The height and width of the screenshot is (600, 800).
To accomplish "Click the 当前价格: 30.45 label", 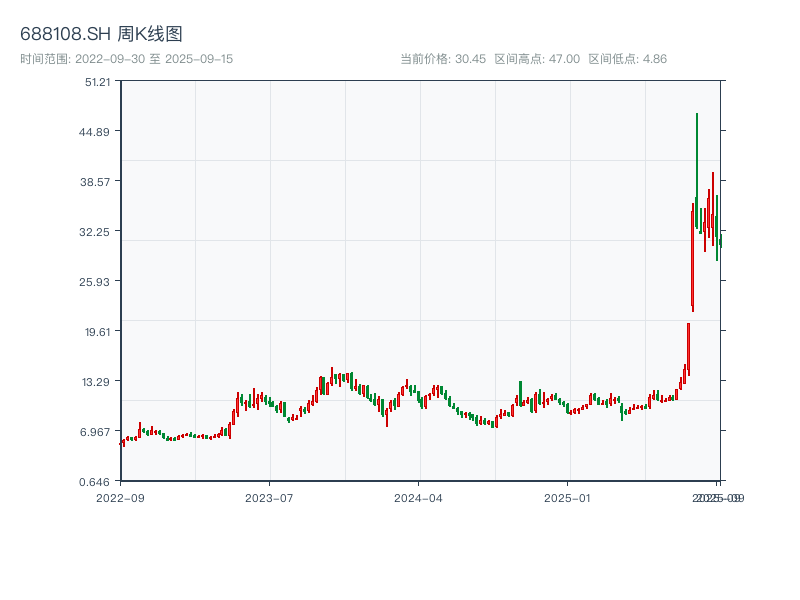I will tap(443, 59).
